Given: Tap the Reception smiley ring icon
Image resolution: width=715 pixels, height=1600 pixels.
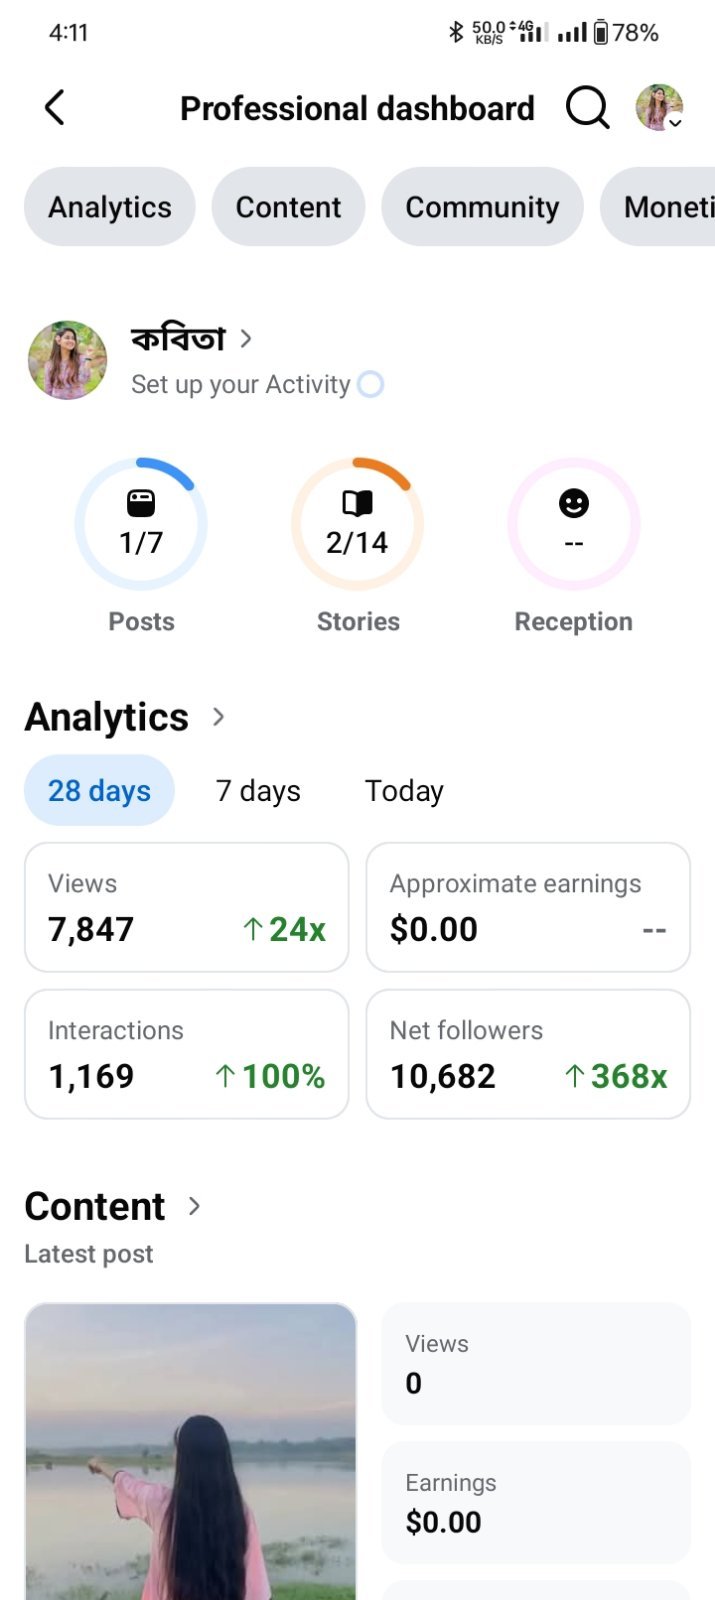Looking at the screenshot, I should 574,524.
